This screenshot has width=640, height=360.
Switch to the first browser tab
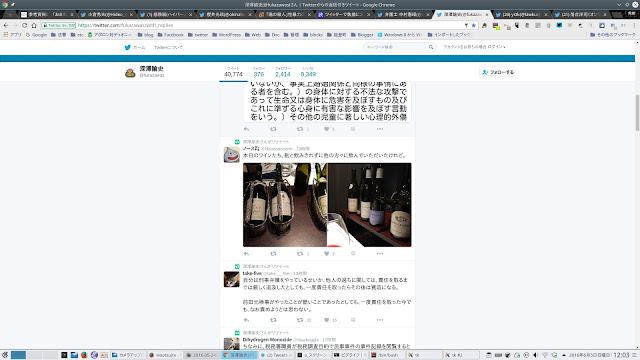point(47,14)
